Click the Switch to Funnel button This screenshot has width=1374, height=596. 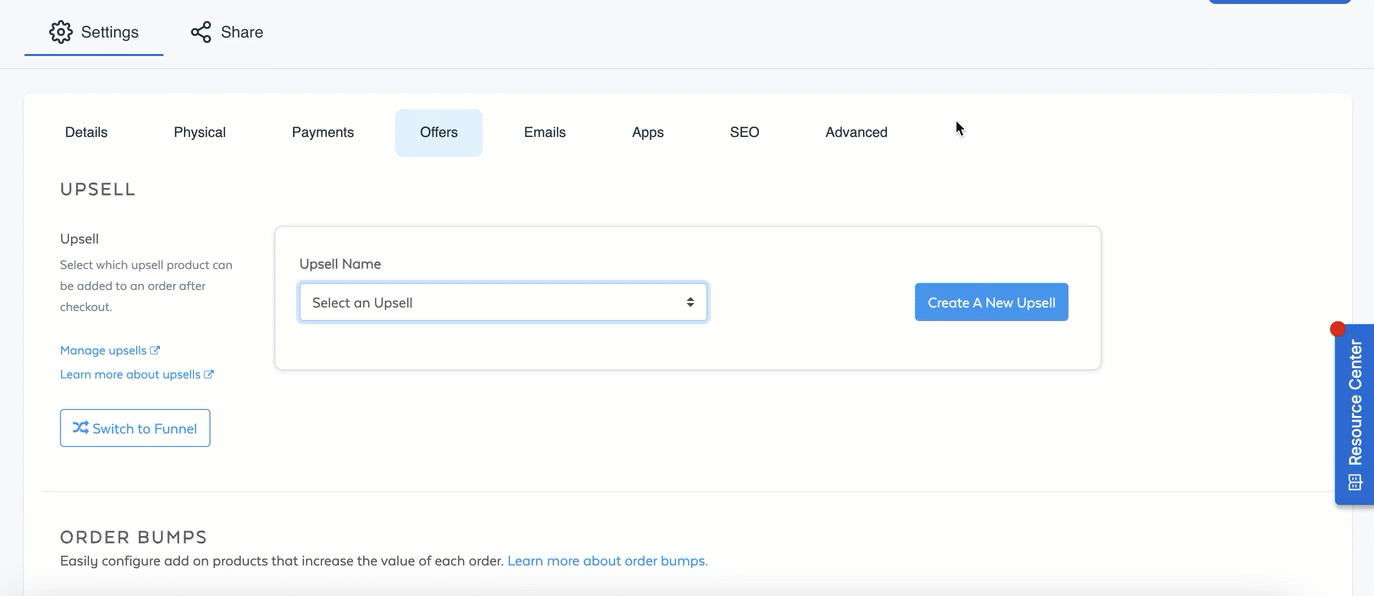pyautogui.click(x=135, y=428)
